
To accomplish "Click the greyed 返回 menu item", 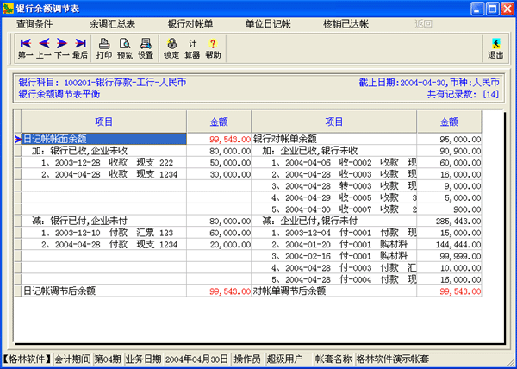I will (x=423, y=24).
